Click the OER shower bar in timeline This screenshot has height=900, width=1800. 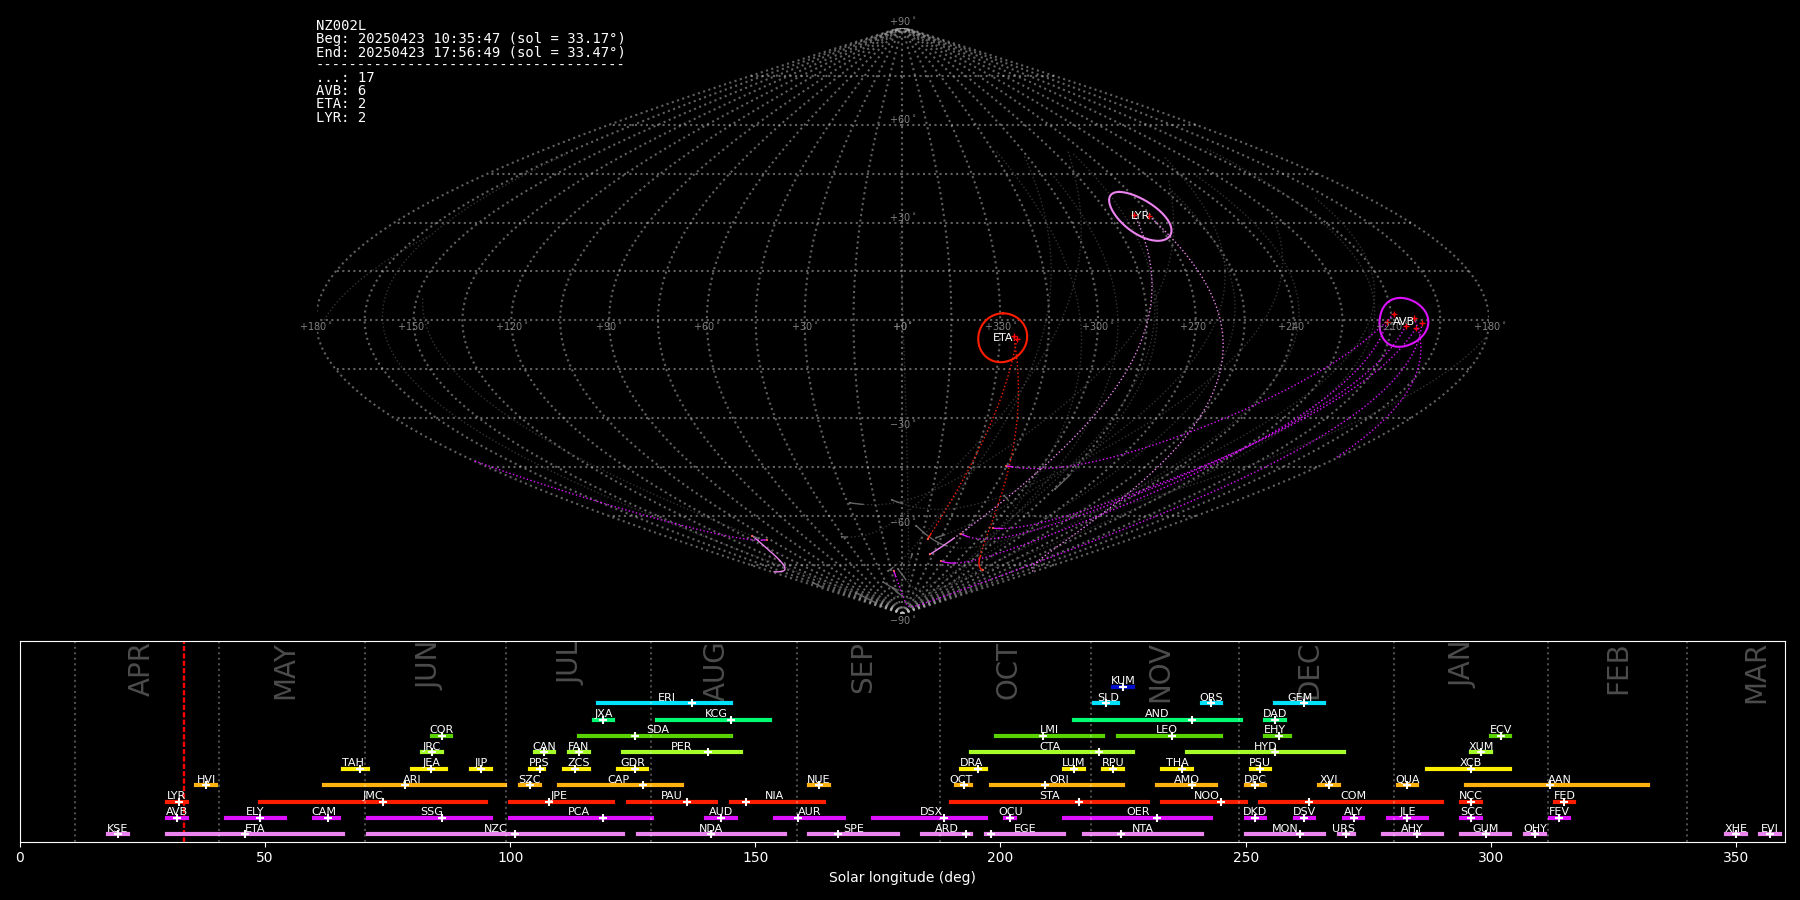pyautogui.click(x=1137, y=818)
